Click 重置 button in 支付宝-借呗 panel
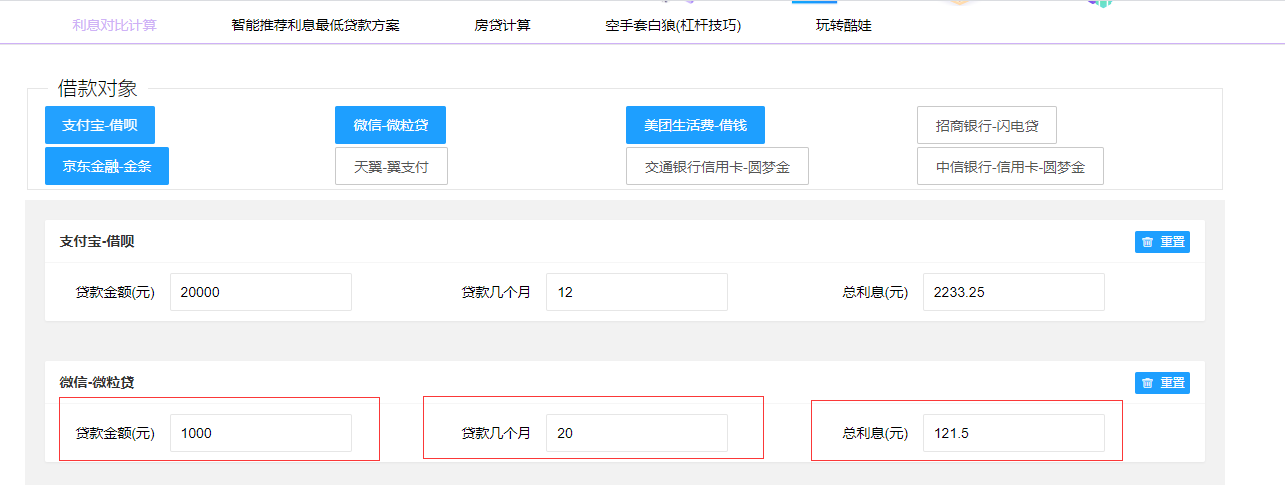 point(1162,241)
